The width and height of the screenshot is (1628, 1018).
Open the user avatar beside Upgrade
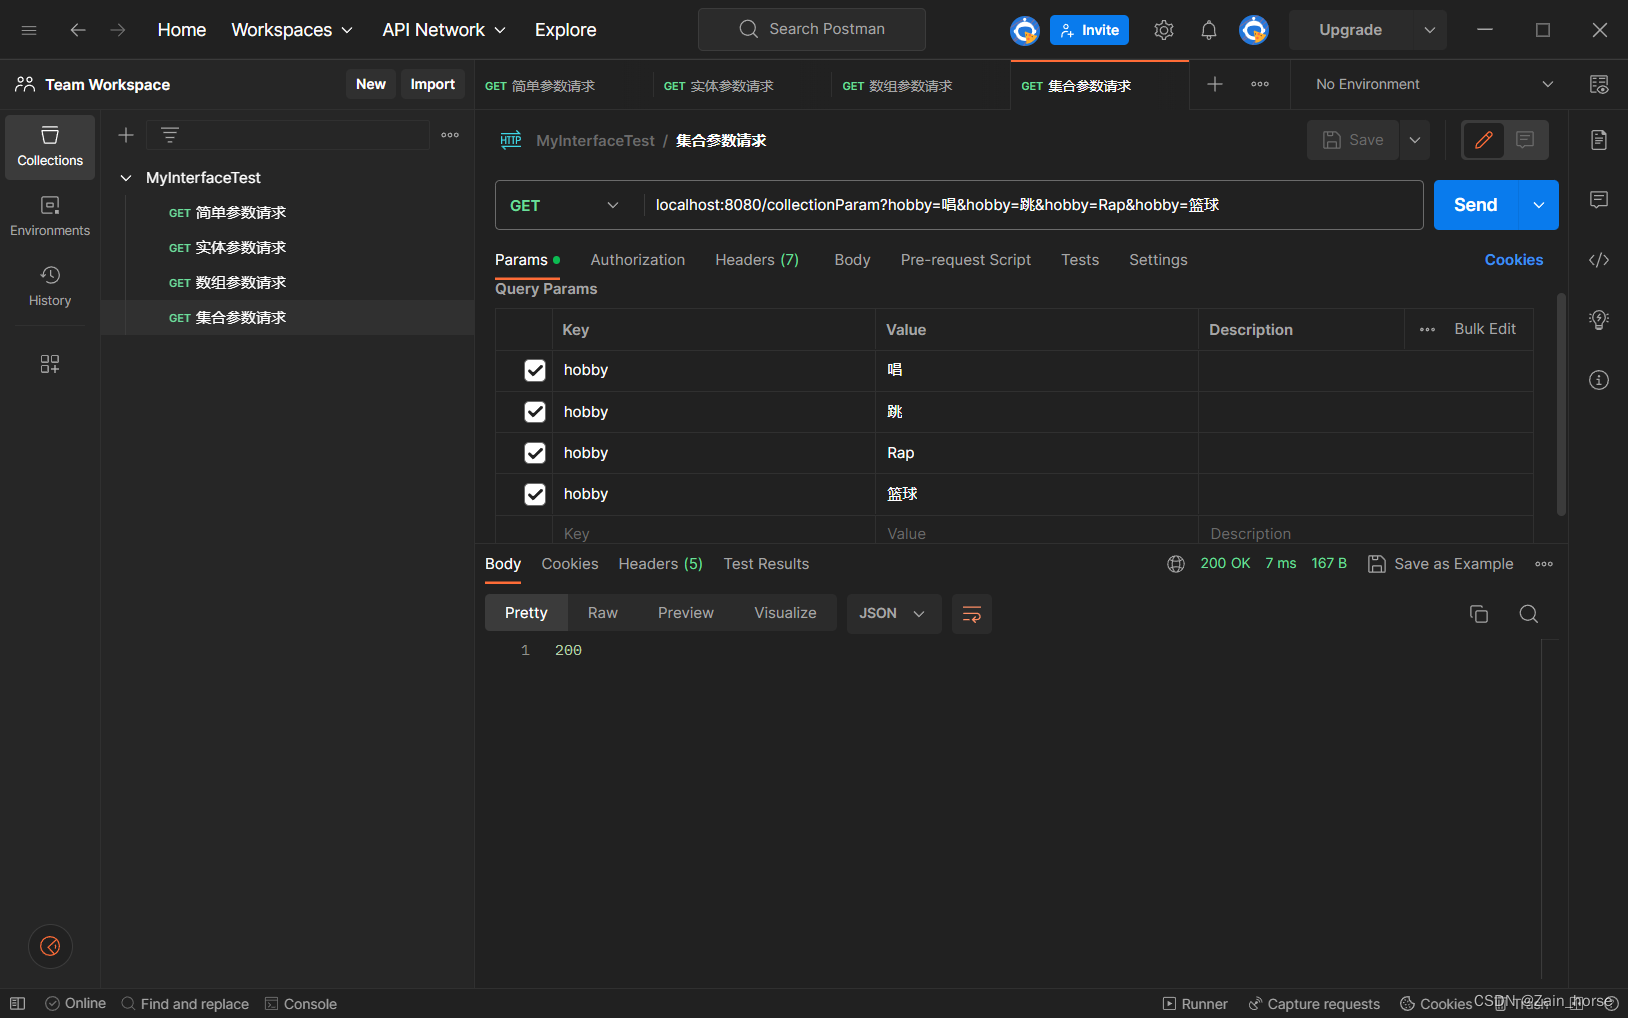(1254, 30)
